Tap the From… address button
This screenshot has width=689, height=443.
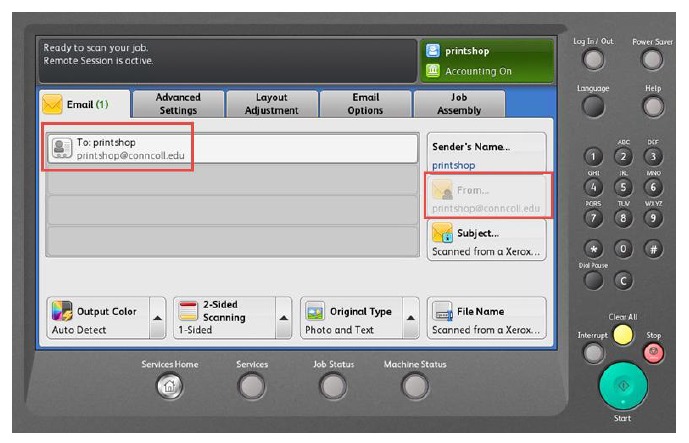pos(486,196)
